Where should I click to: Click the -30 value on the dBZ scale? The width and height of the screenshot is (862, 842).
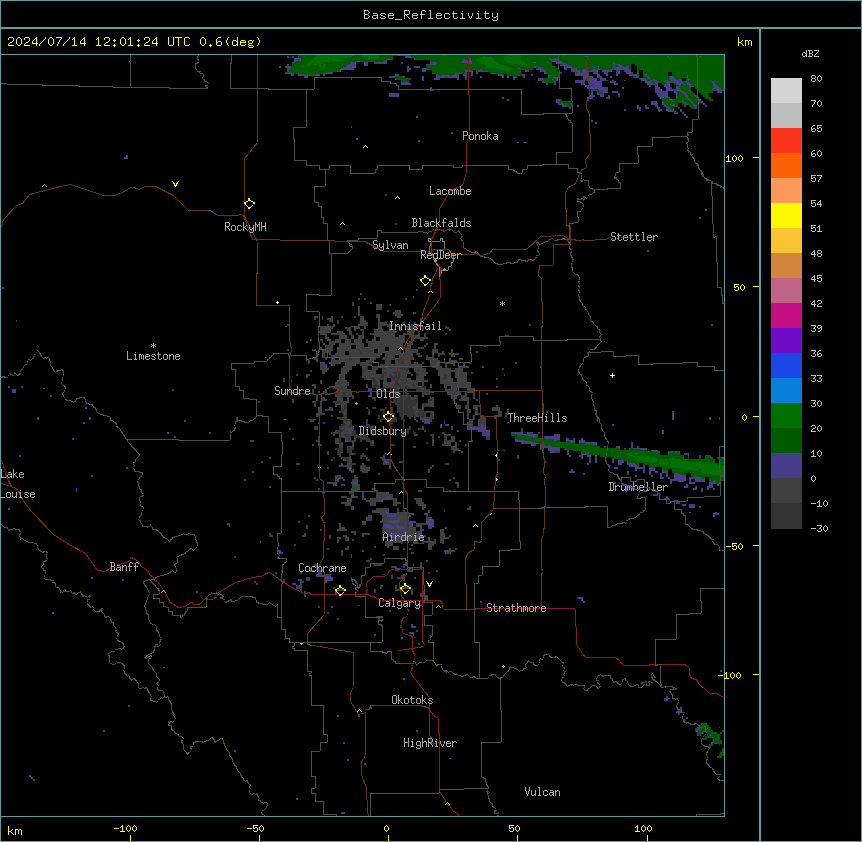pyautogui.click(x=819, y=529)
